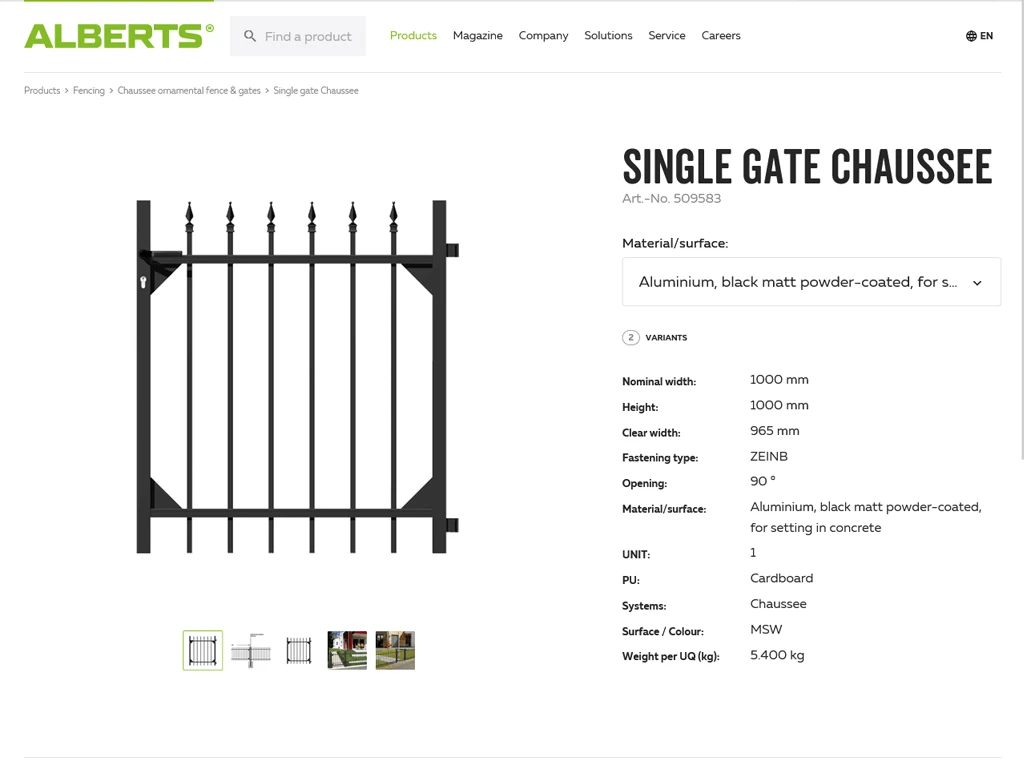Open the Magazine menu item
1024x768 pixels.
coord(477,36)
